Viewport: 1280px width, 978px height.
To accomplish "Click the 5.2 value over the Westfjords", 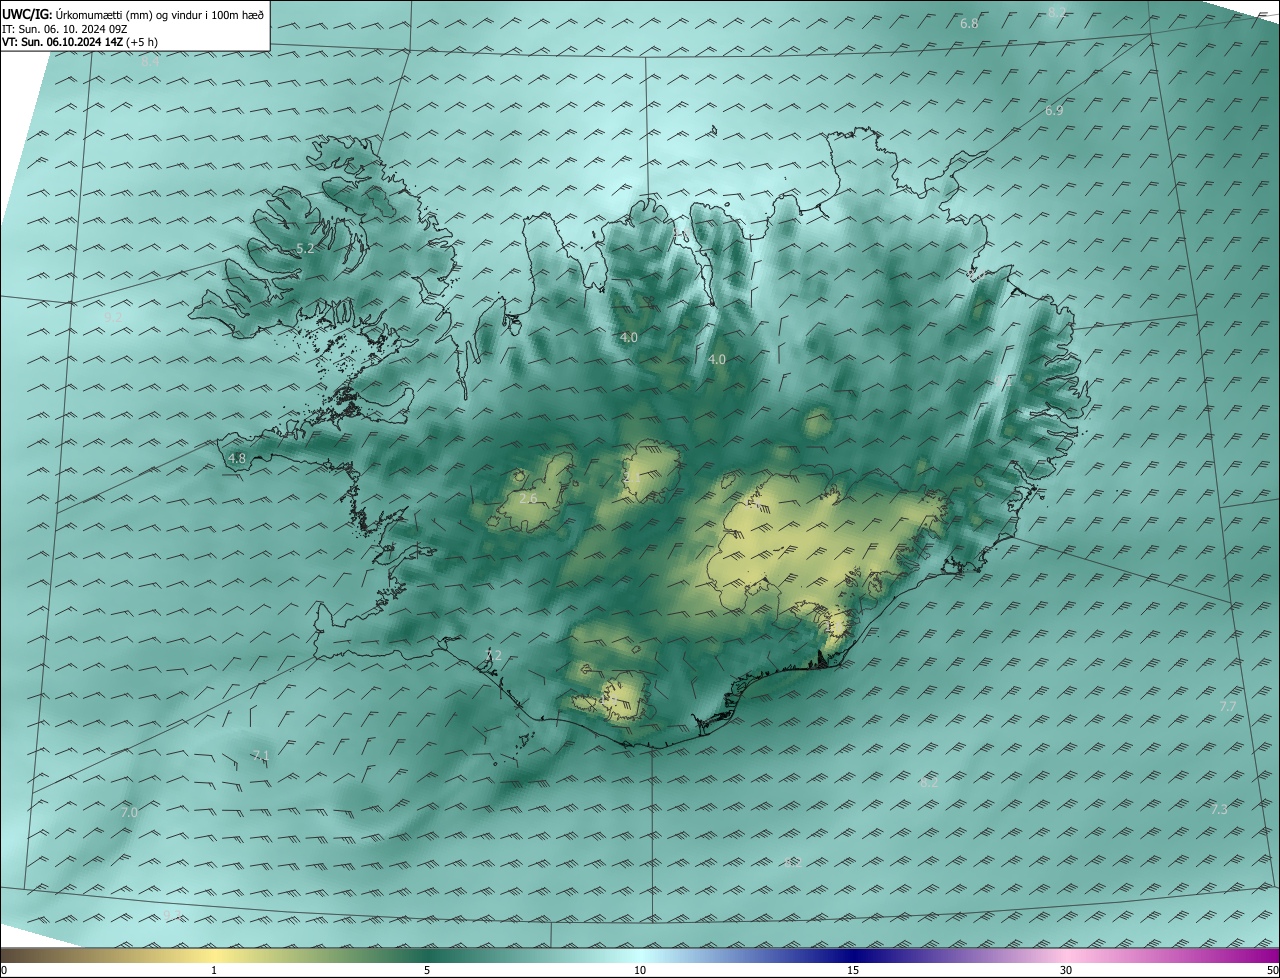I will point(306,248).
